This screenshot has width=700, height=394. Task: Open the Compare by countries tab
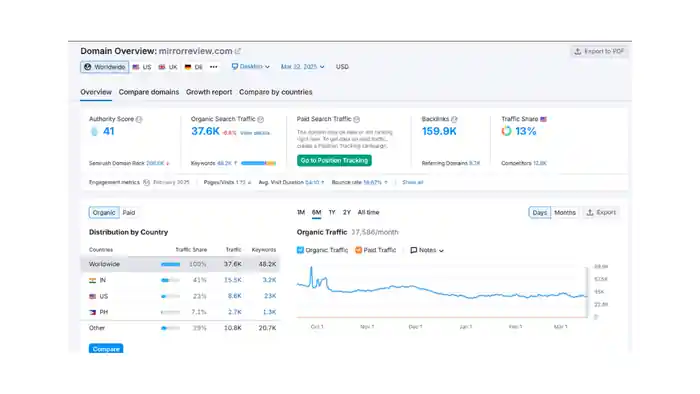(275, 92)
